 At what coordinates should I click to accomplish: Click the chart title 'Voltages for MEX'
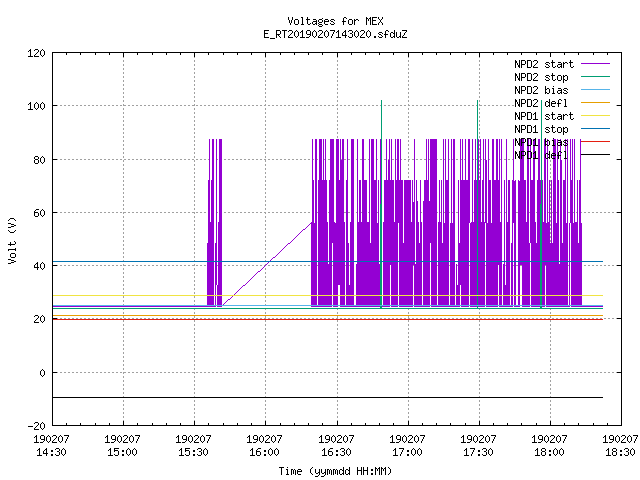coord(335,21)
